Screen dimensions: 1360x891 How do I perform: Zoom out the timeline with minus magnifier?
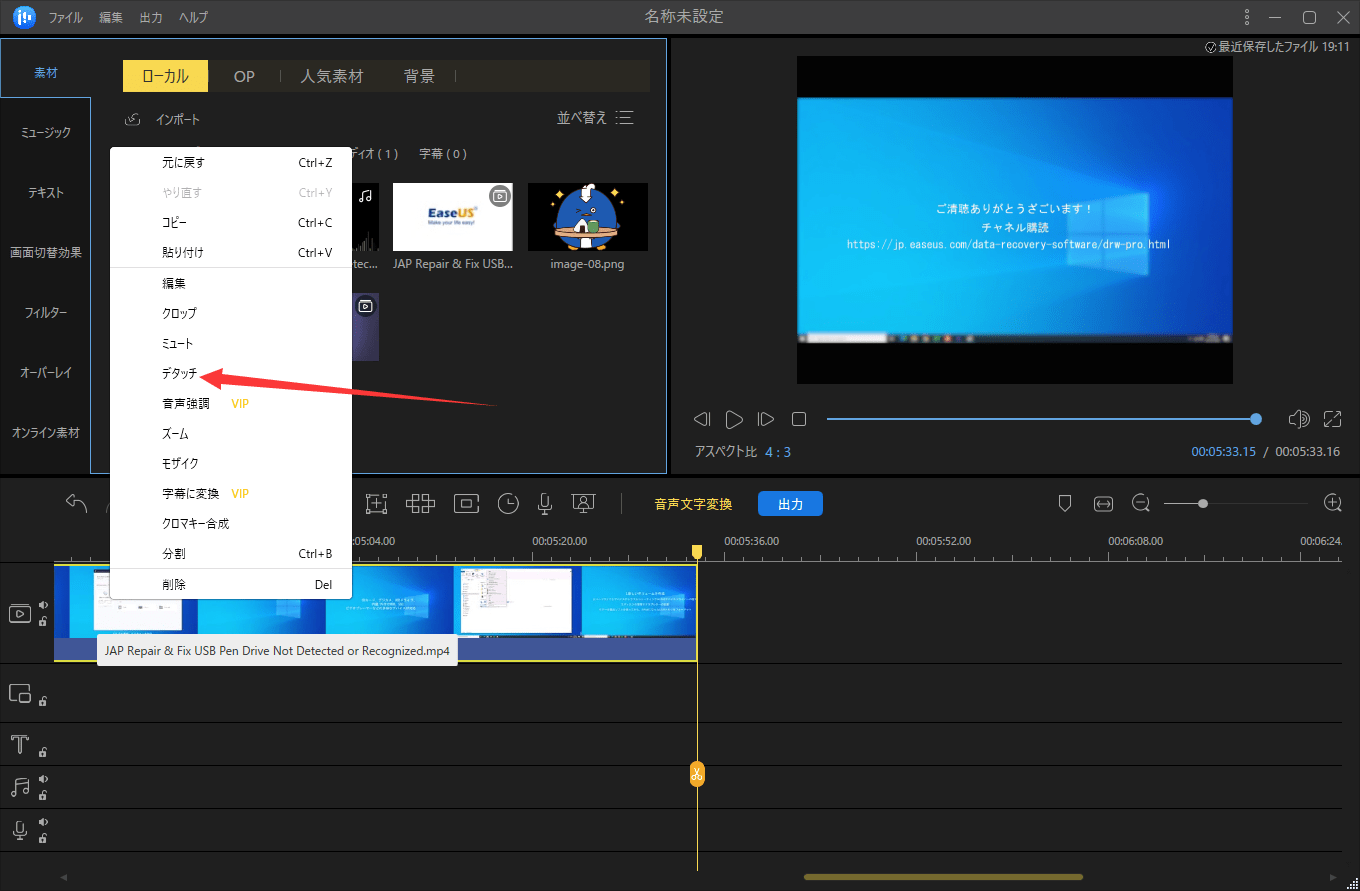point(1141,503)
